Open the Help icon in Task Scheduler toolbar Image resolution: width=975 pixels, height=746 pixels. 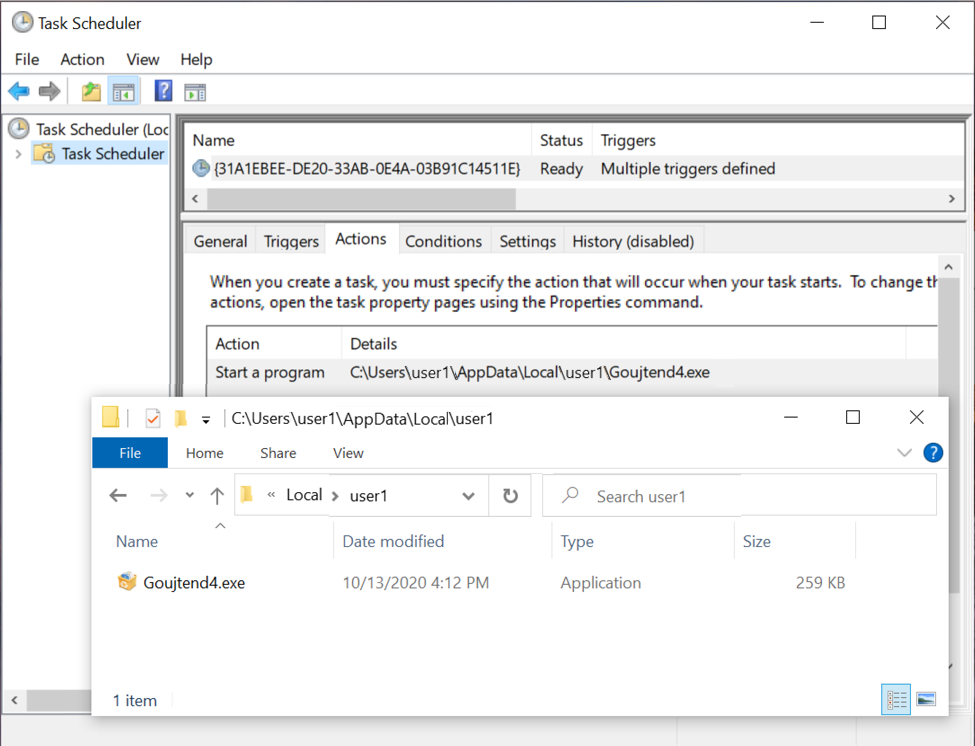tap(163, 92)
